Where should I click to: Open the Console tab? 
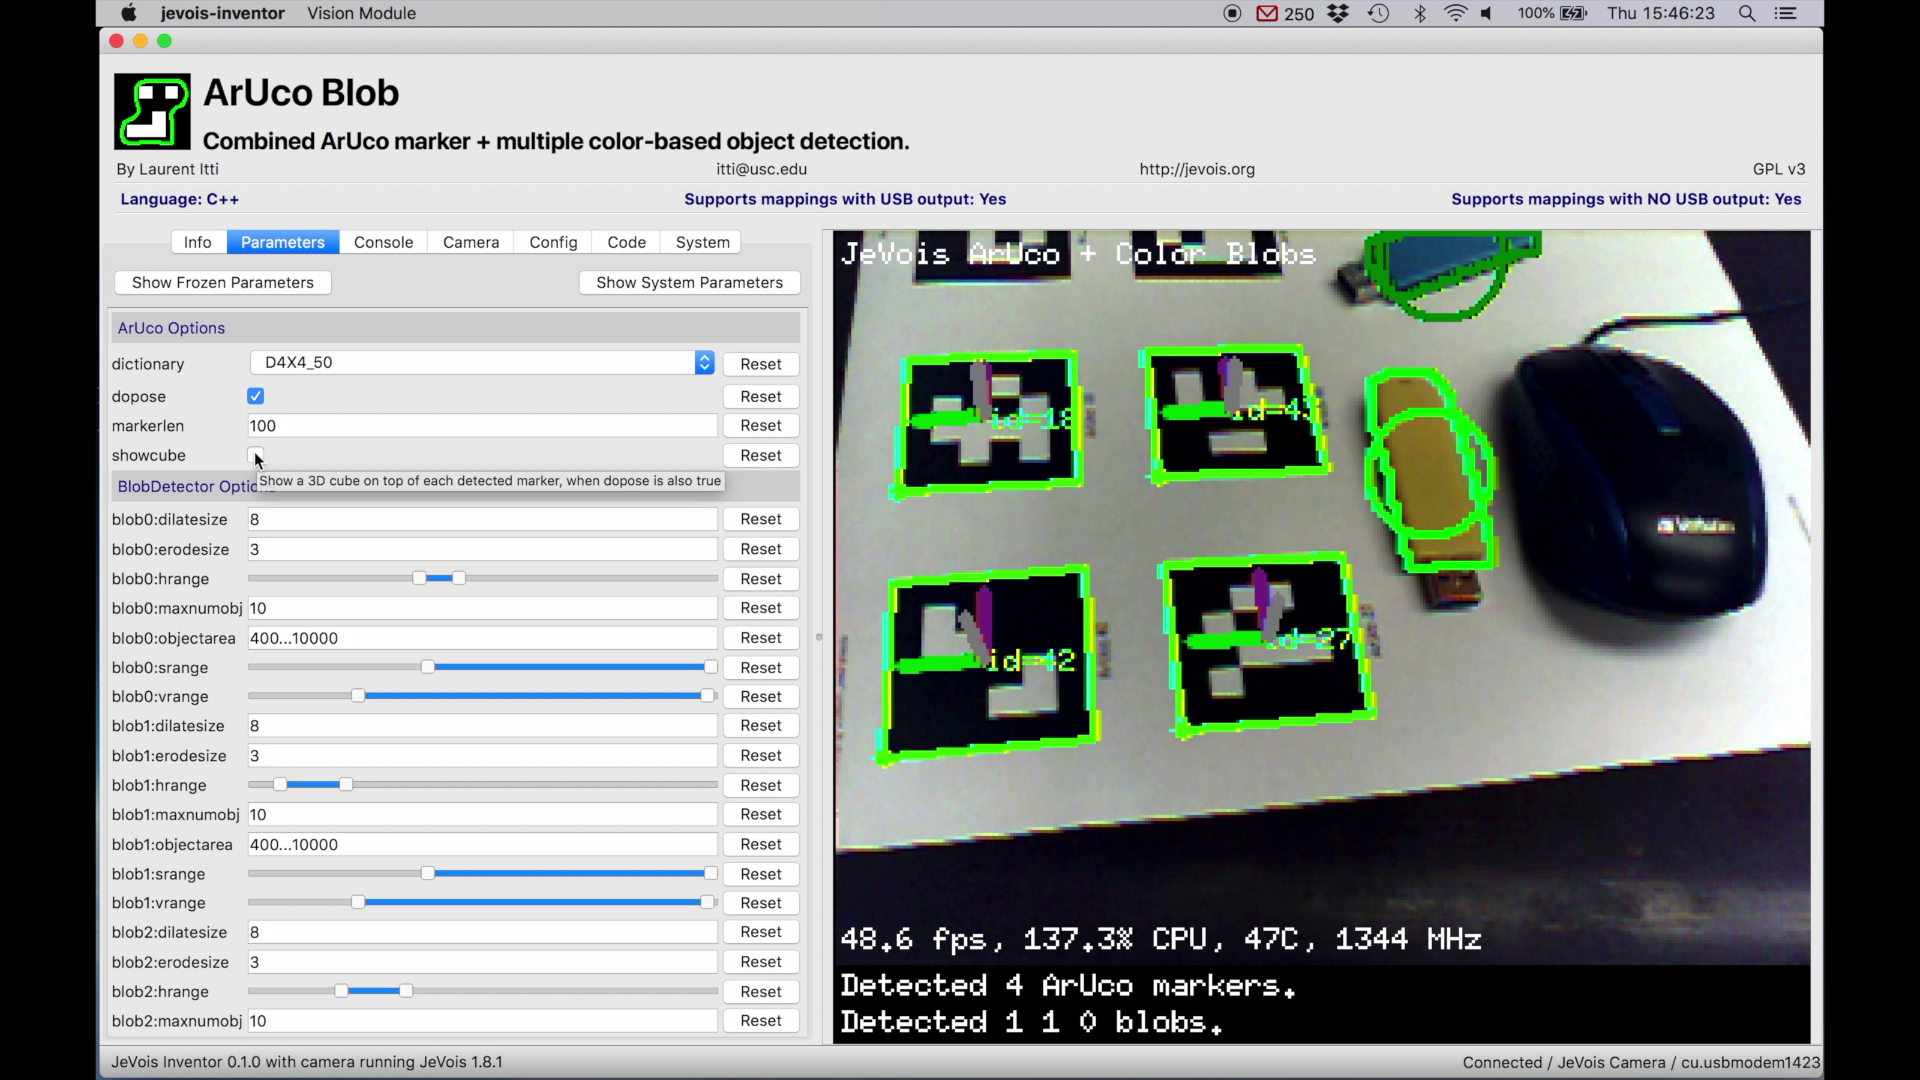click(x=383, y=242)
